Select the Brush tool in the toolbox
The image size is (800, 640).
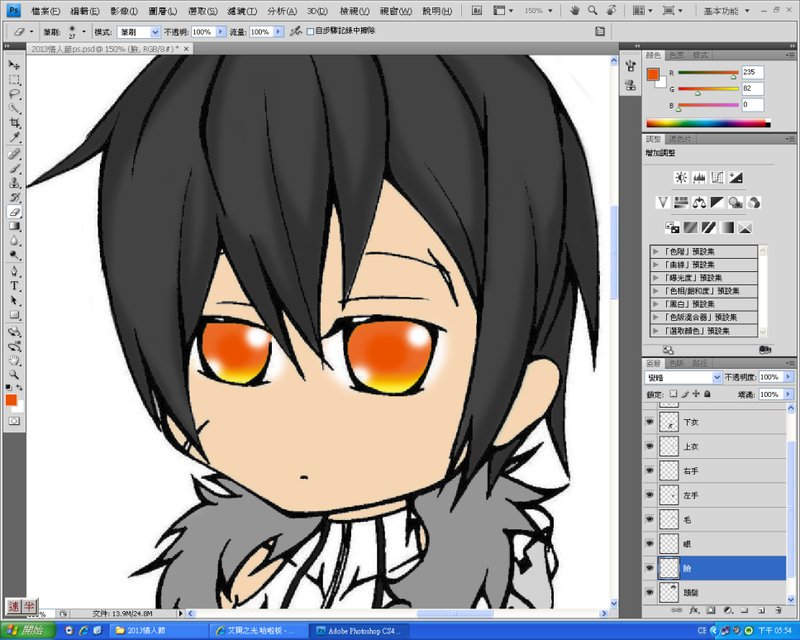point(14,169)
